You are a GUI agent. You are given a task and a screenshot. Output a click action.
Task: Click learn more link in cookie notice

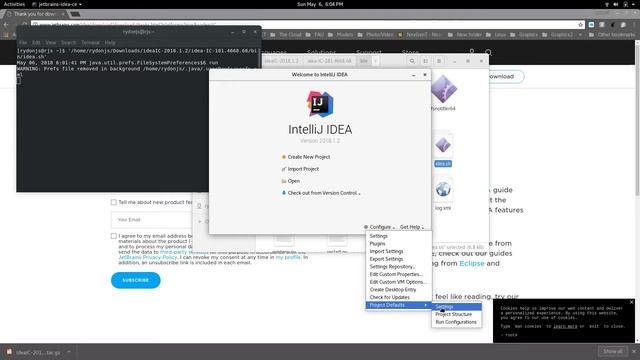(x=565, y=326)
